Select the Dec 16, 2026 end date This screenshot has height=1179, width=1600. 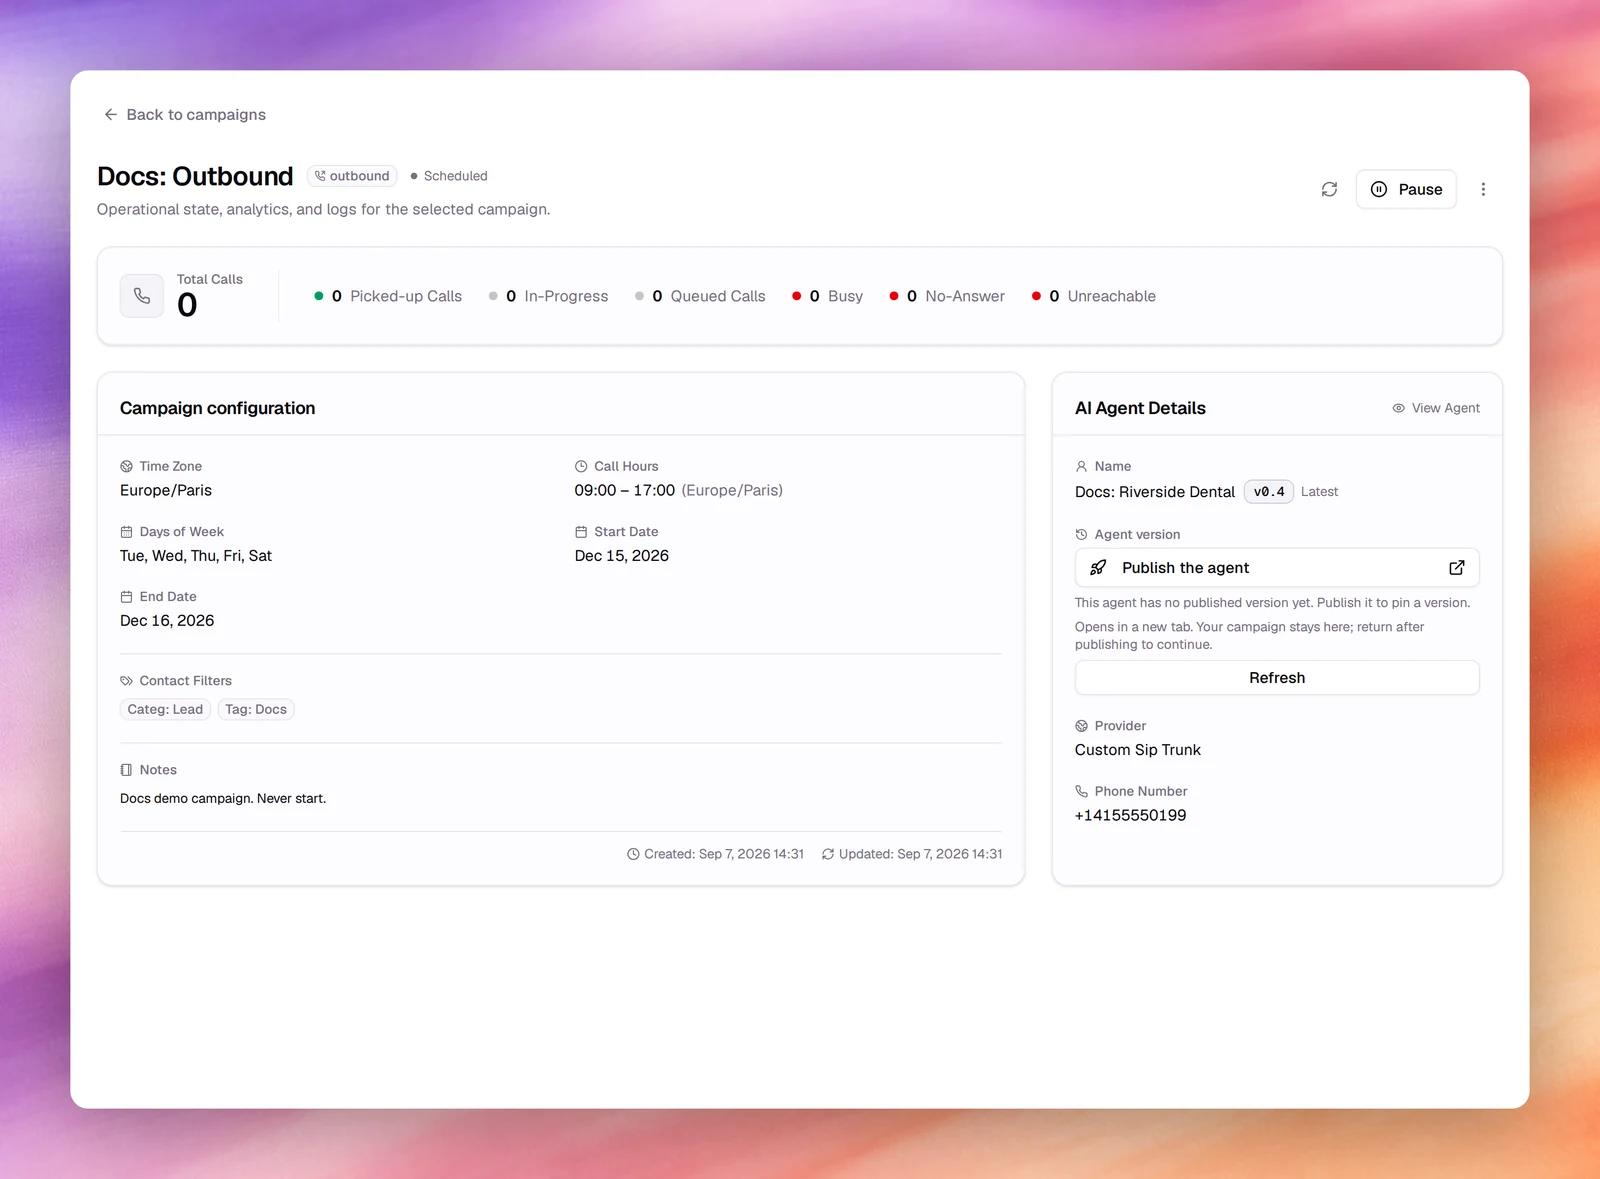click(x=167, y=621)
